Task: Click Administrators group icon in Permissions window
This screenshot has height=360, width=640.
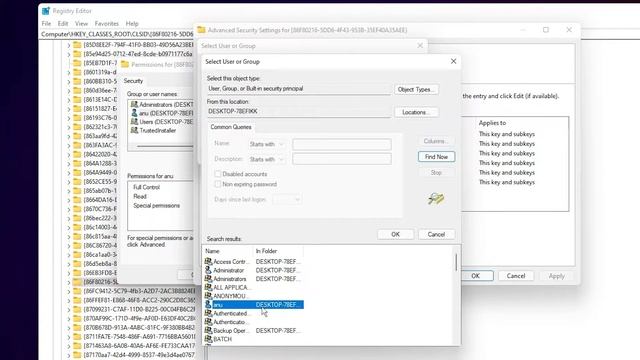Action: click(x=134, y=104)
